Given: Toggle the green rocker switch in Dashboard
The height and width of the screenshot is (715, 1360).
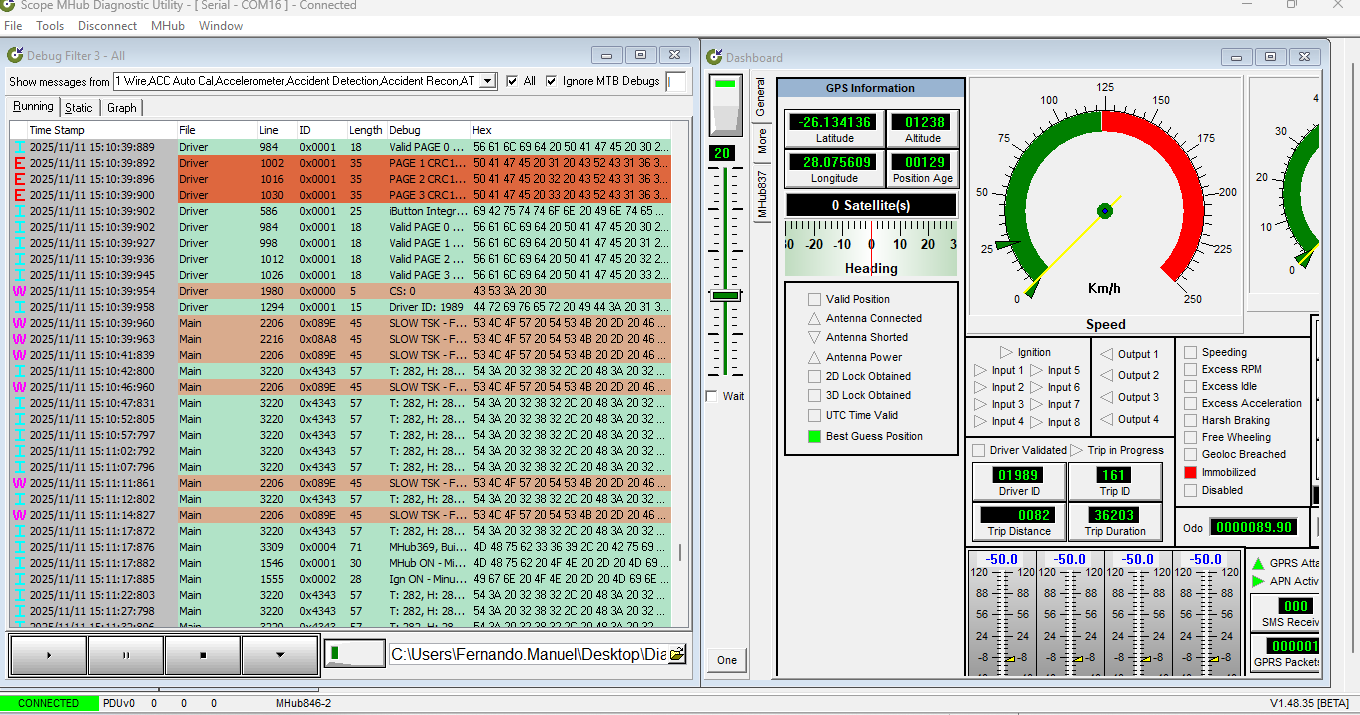Looking at the screenshot, I should tap(725, 105).
